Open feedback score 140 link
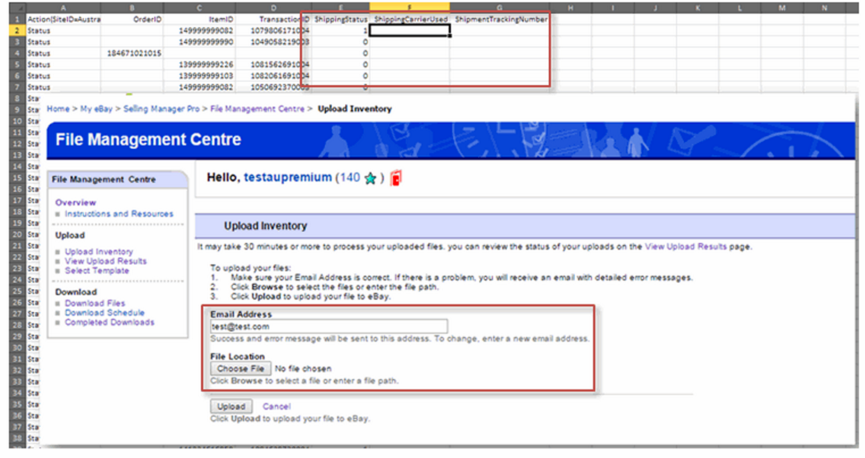Image resolution: width=865 pixels, height=458 pixels. point(350,178)
